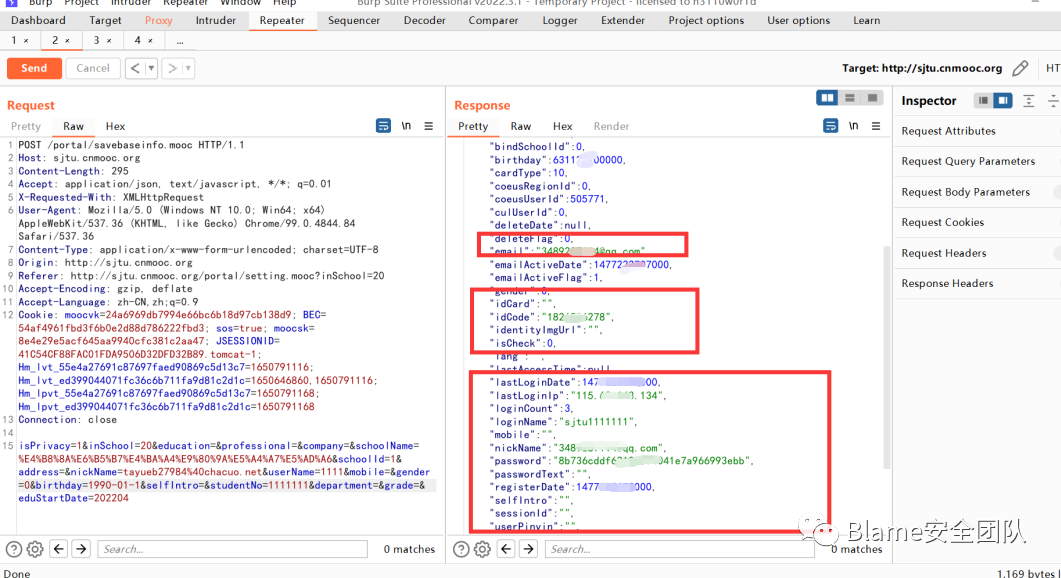
Task: Open Response search settings gear
Action: (482, 549)
